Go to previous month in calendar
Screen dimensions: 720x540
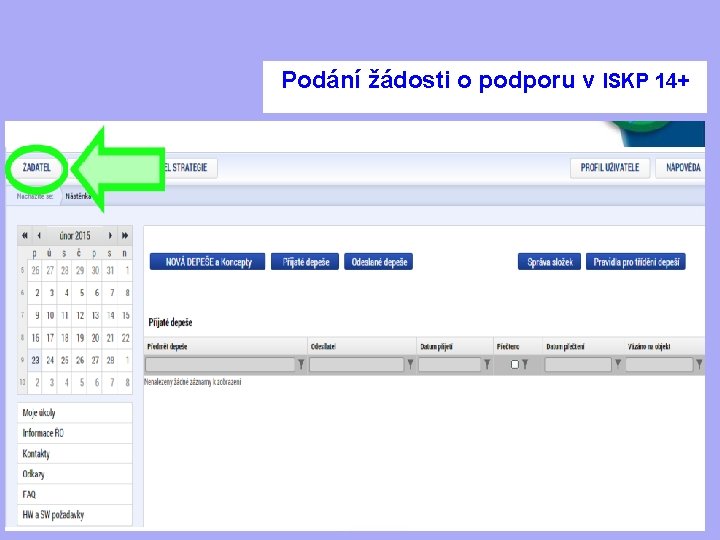[x=39, y=236]
